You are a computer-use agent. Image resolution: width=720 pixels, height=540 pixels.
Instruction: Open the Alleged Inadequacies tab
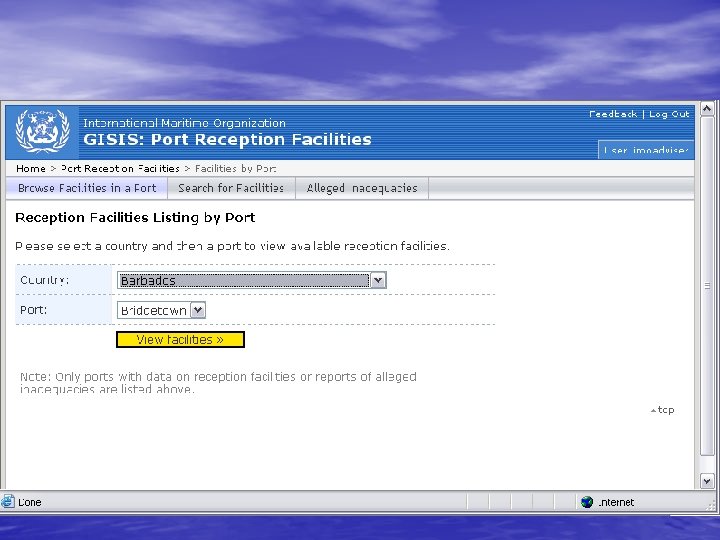(x=362, y=188)
